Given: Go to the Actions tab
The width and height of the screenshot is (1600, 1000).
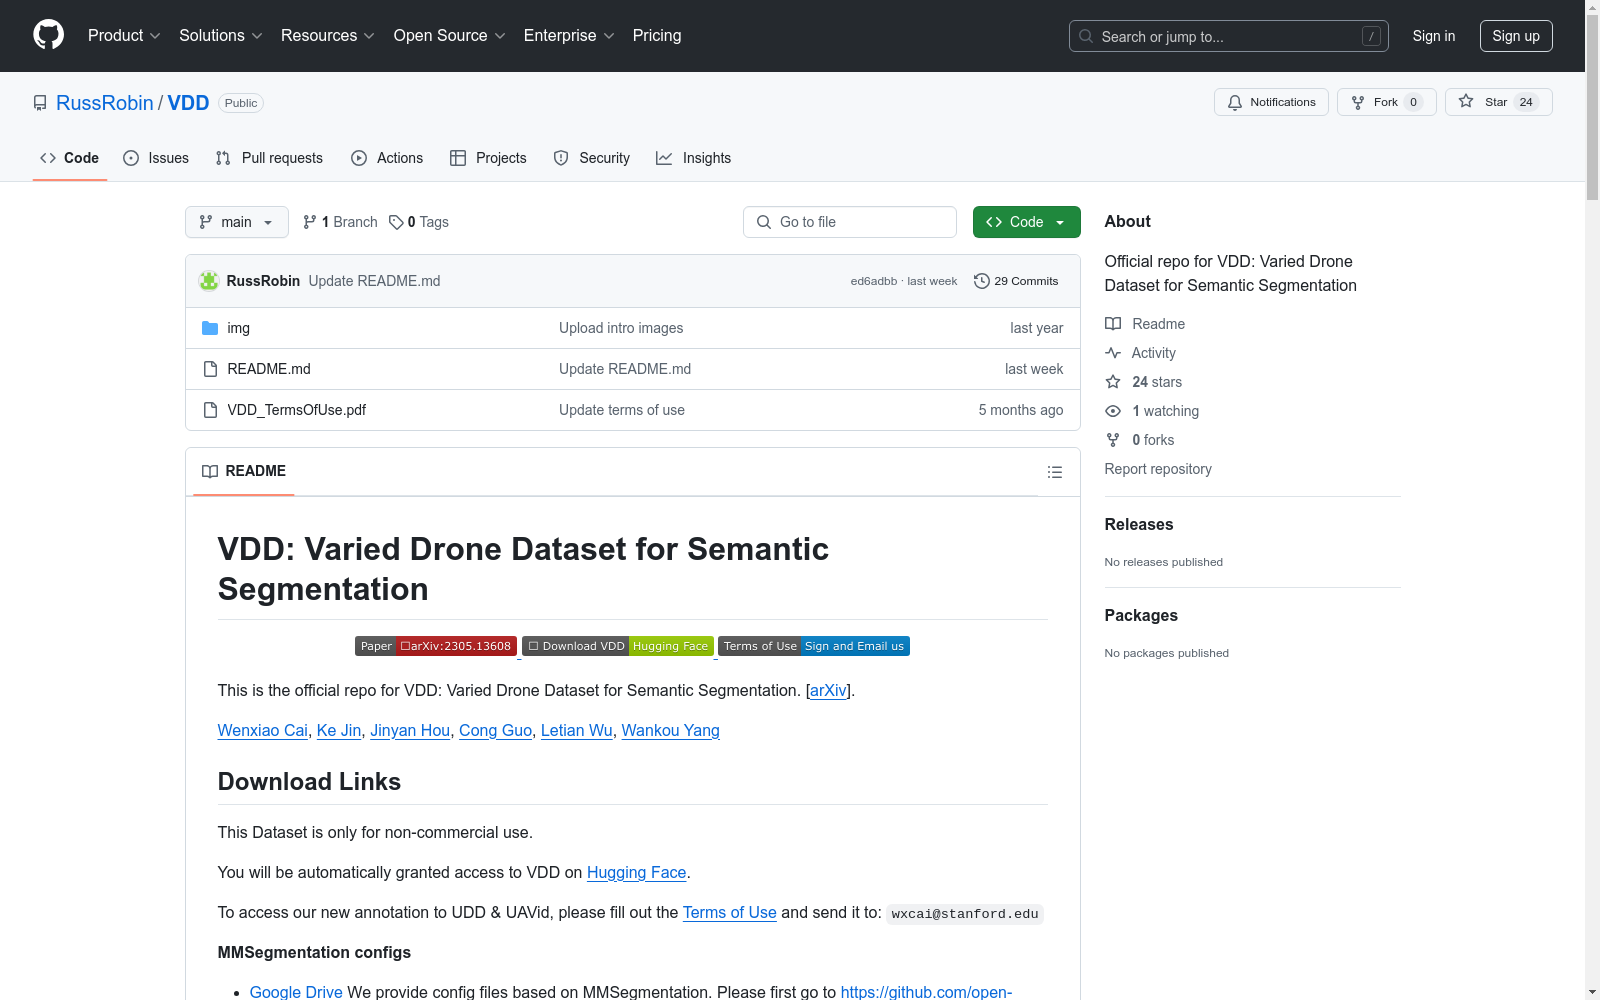Looking at the screenshot, I should 387,158.
